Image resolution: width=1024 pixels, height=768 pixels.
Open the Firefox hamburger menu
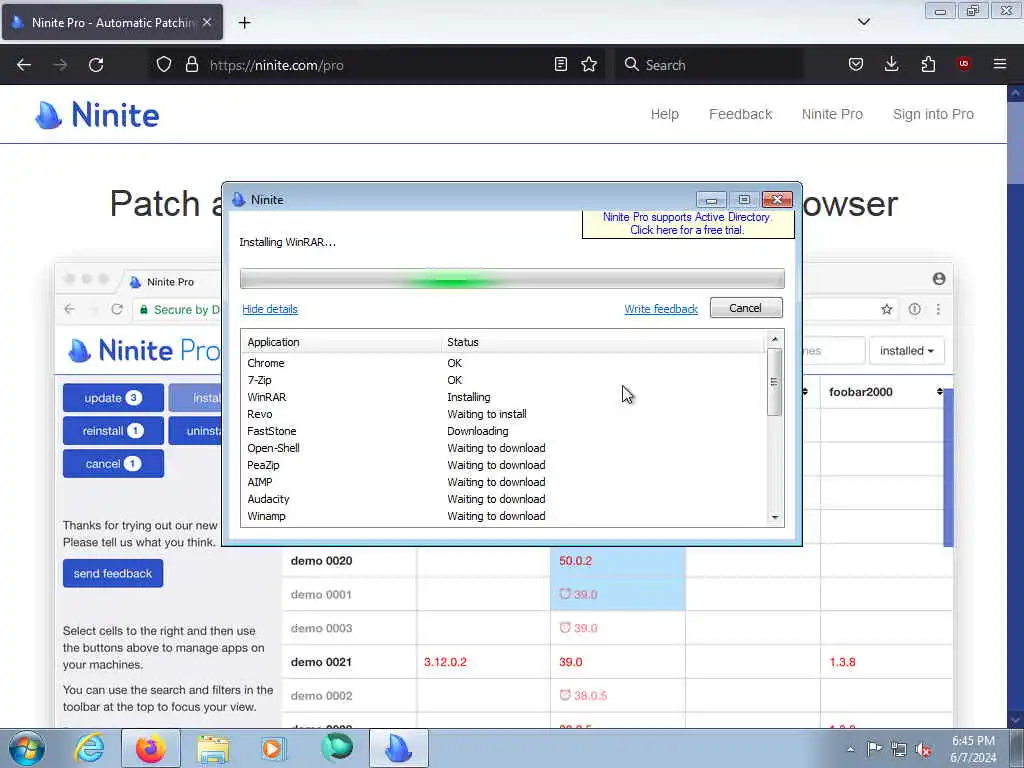[x=999, y=64]
